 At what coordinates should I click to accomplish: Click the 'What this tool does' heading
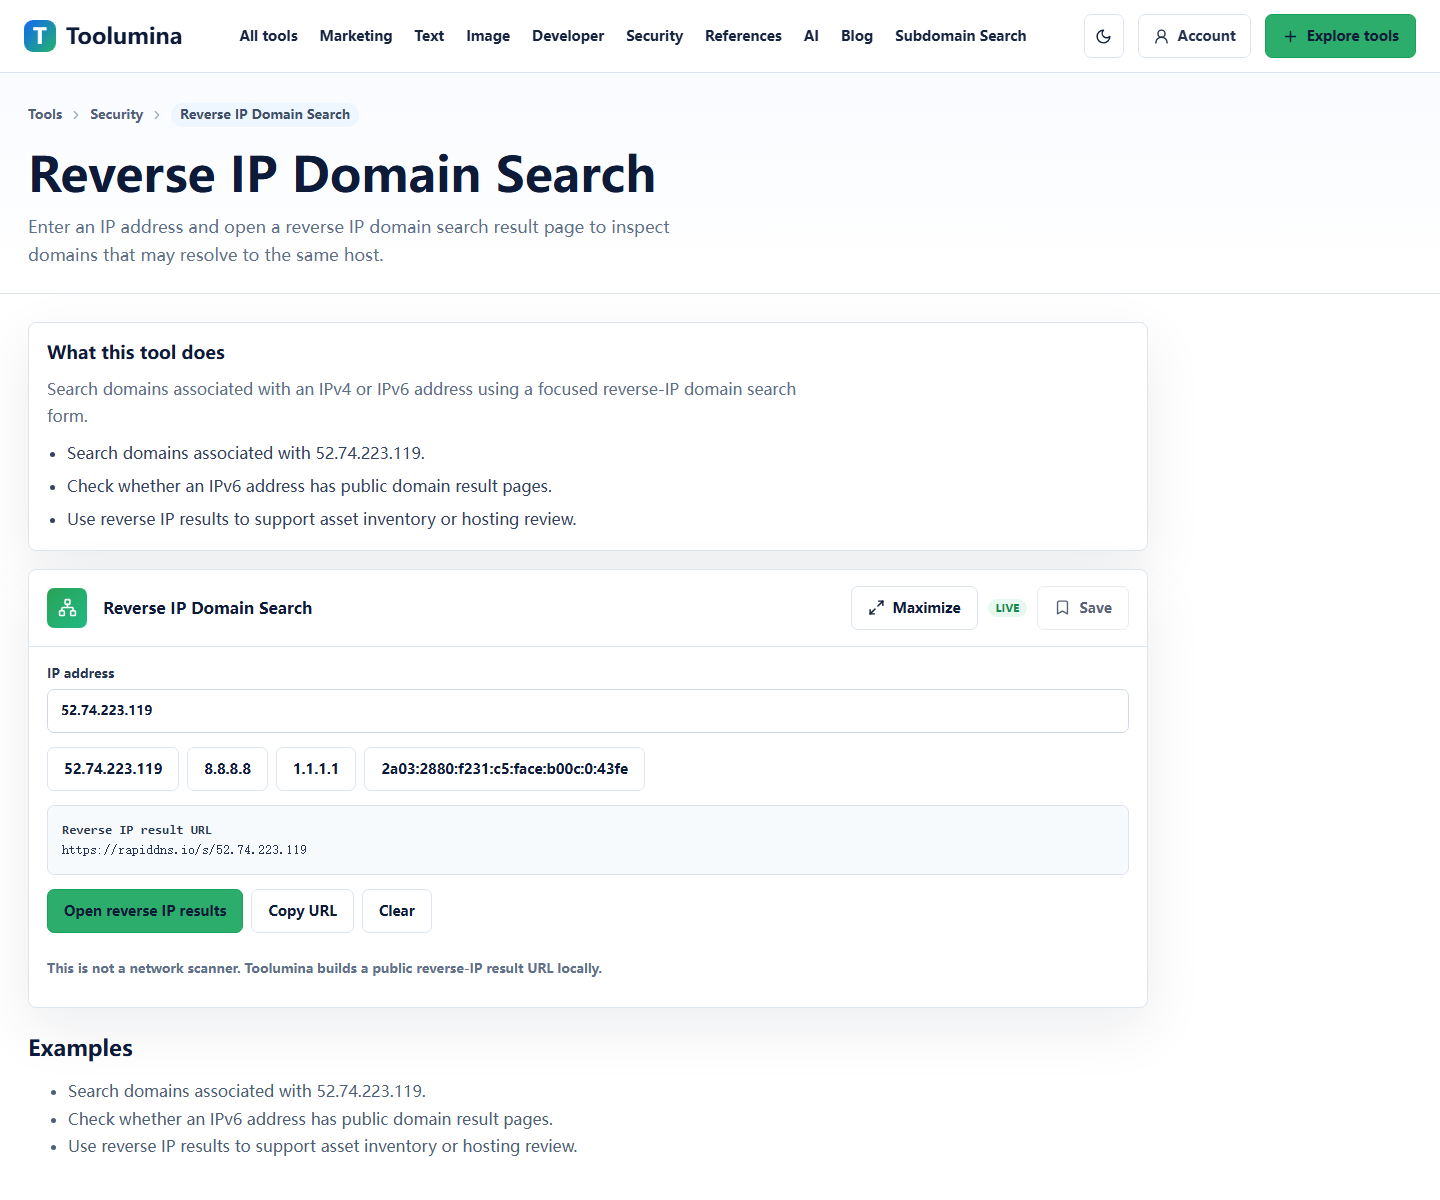click(136, 352)
